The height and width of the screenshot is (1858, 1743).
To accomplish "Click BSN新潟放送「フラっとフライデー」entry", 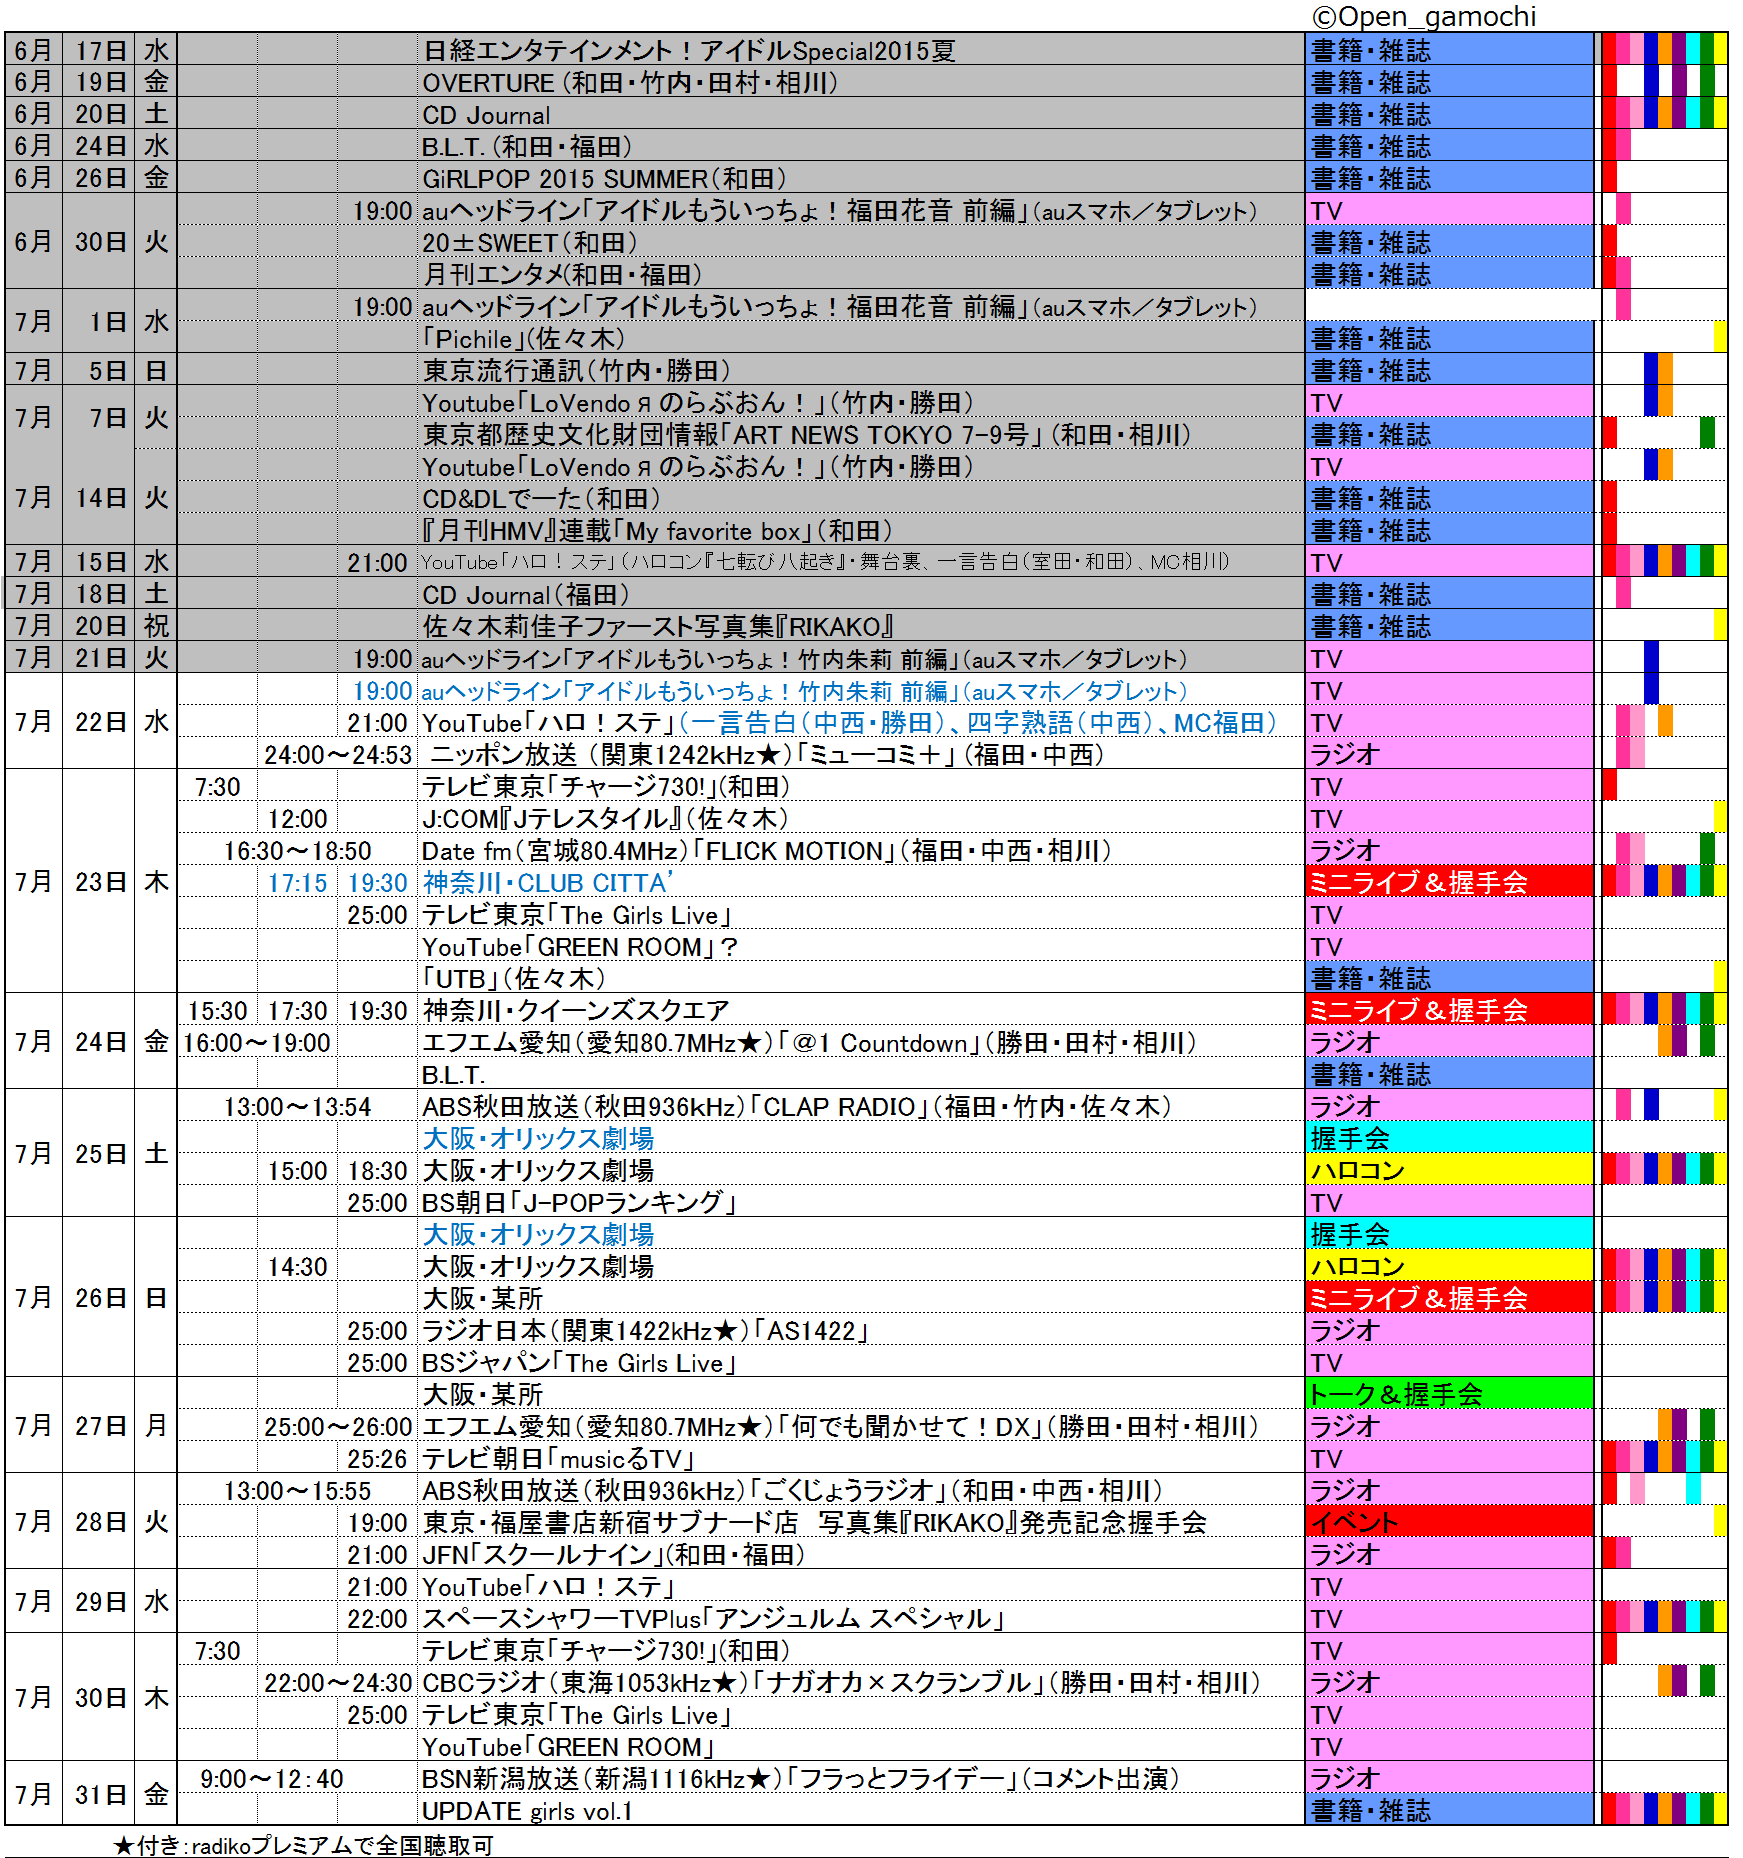I will point(801,1779).
